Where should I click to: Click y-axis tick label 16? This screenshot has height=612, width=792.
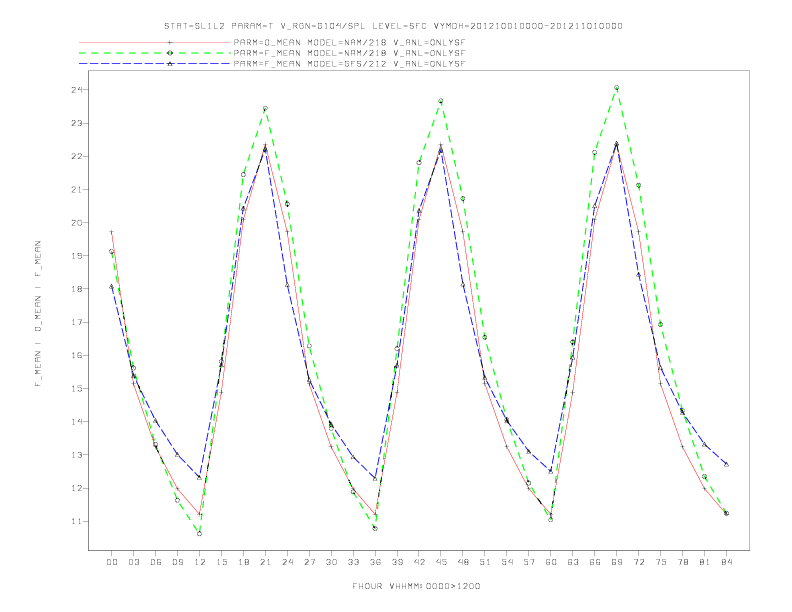[77, 355]
